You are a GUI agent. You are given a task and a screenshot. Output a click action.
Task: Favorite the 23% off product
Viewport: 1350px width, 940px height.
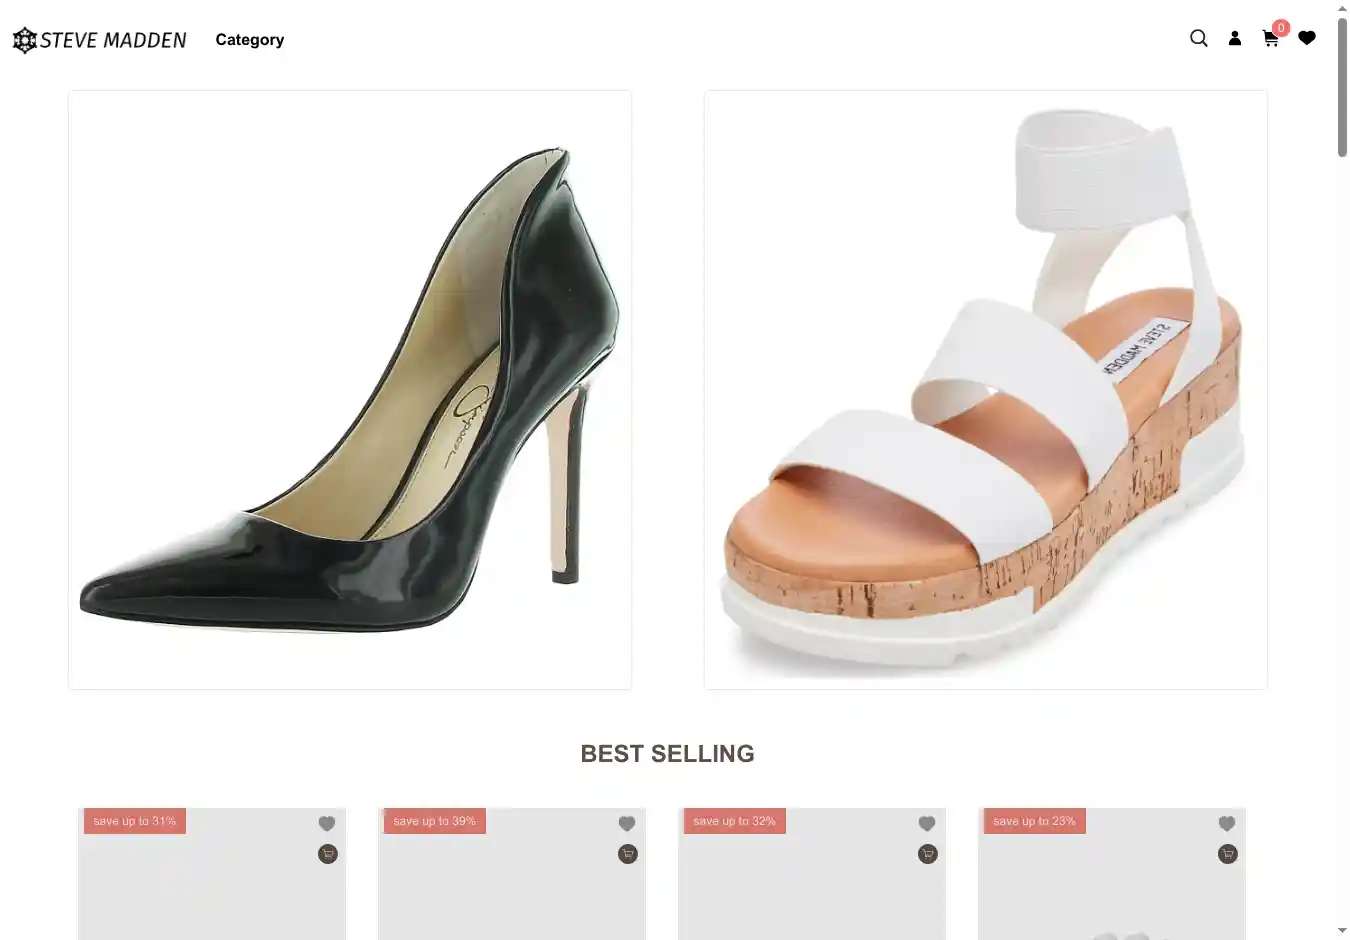pyautogui.click(x=1227, y=824)
